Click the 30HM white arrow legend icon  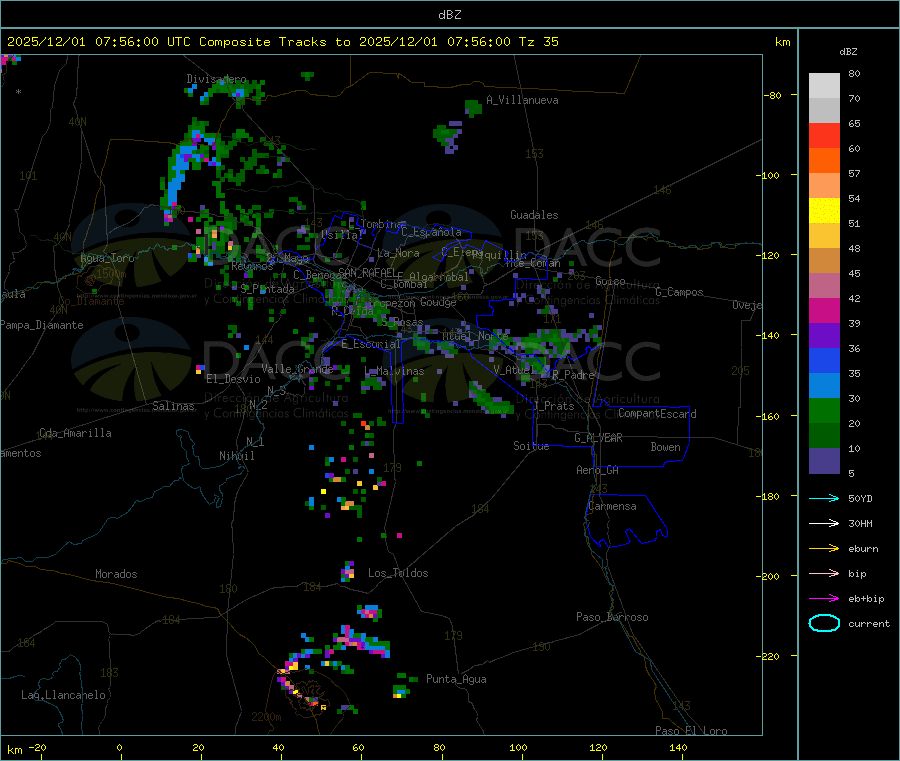[x=824, y=523]
